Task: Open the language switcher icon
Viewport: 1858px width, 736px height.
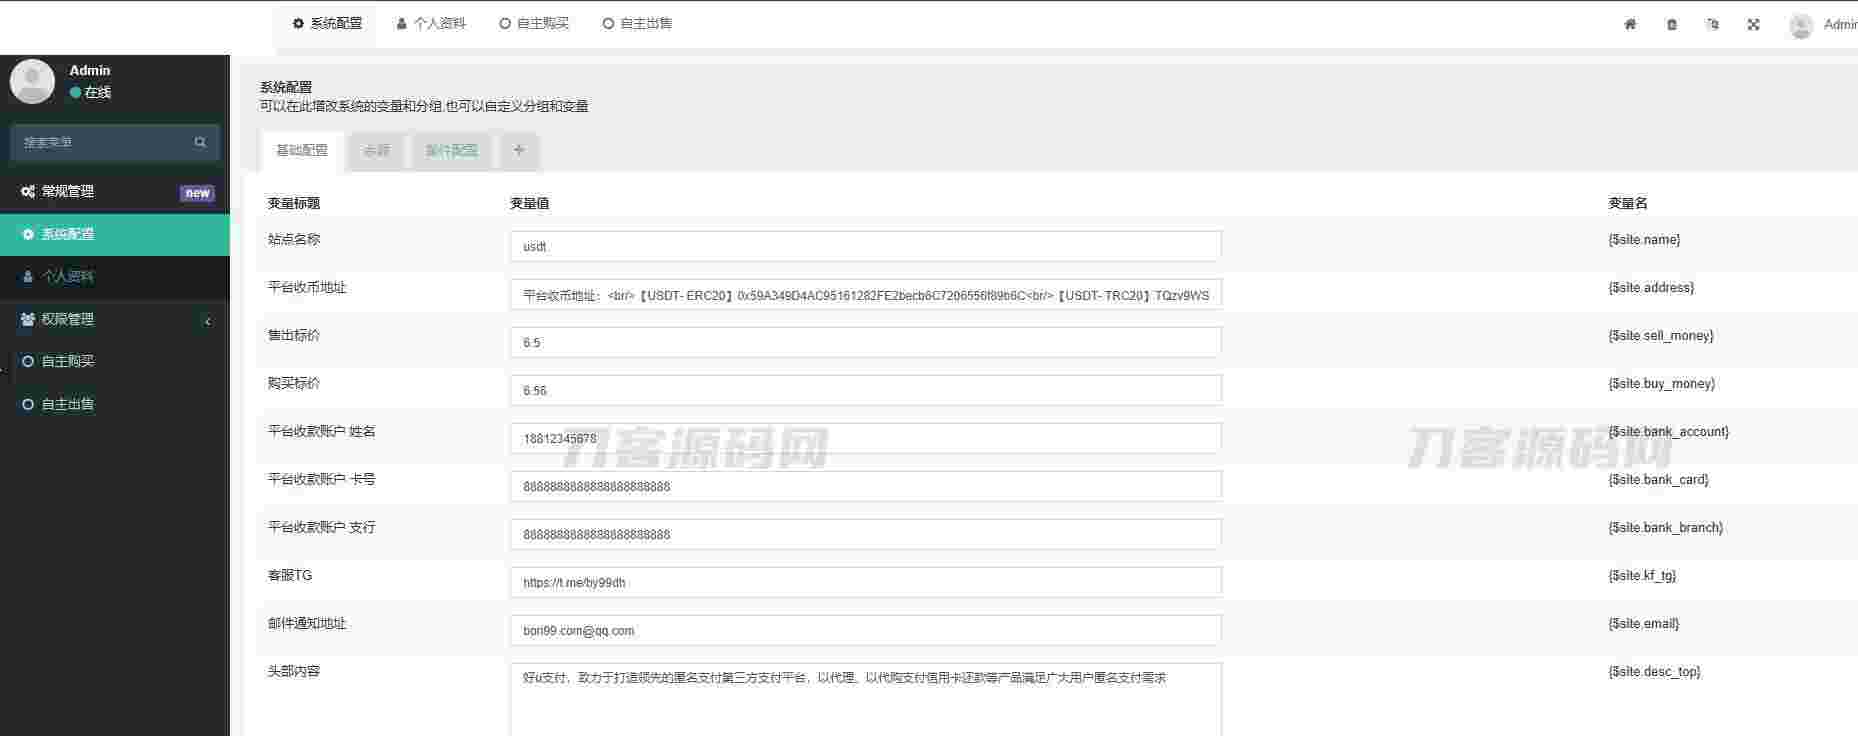Action: [1713, 24]
